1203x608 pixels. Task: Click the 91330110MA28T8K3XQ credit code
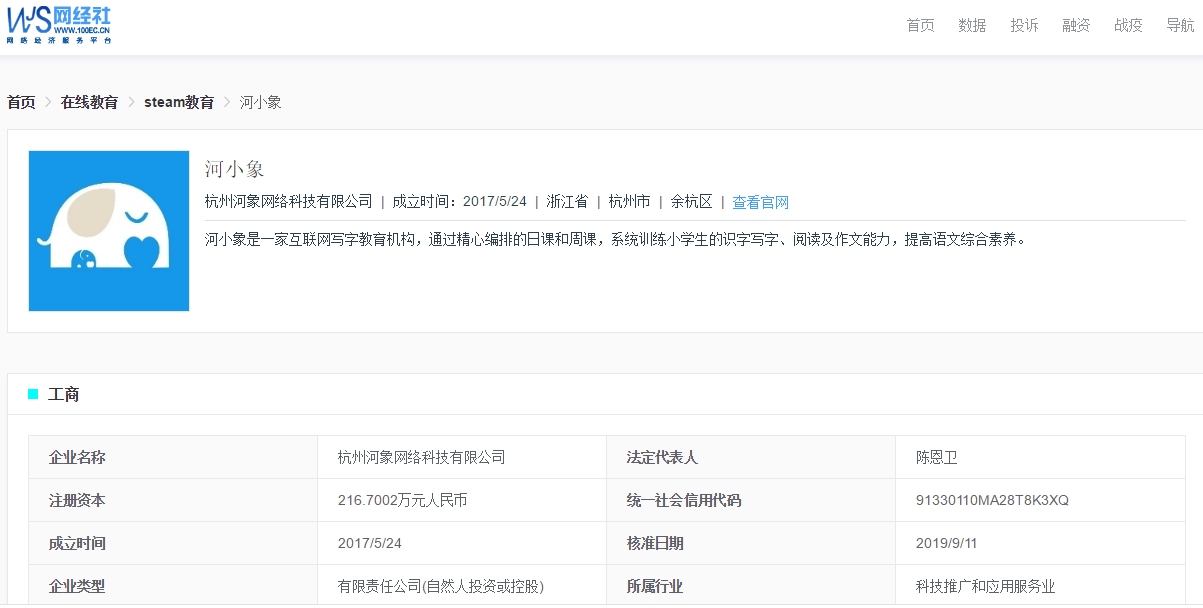point(992,500)
